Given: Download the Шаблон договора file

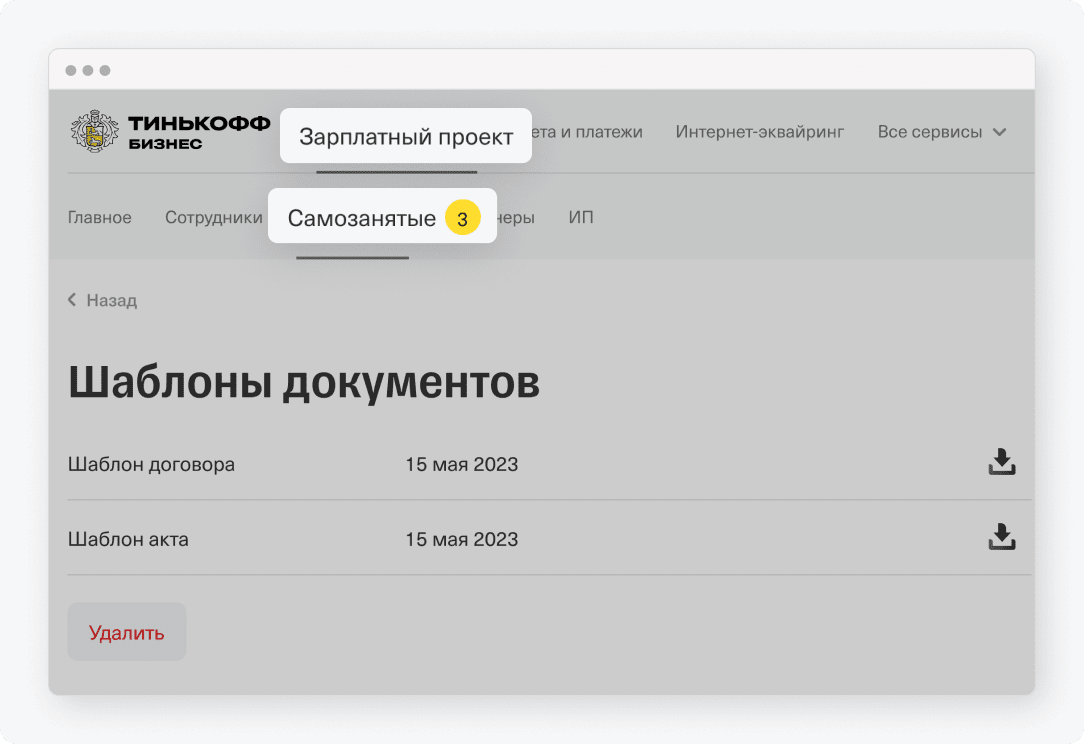Looking at the screenshot, I should [1002, 462].
